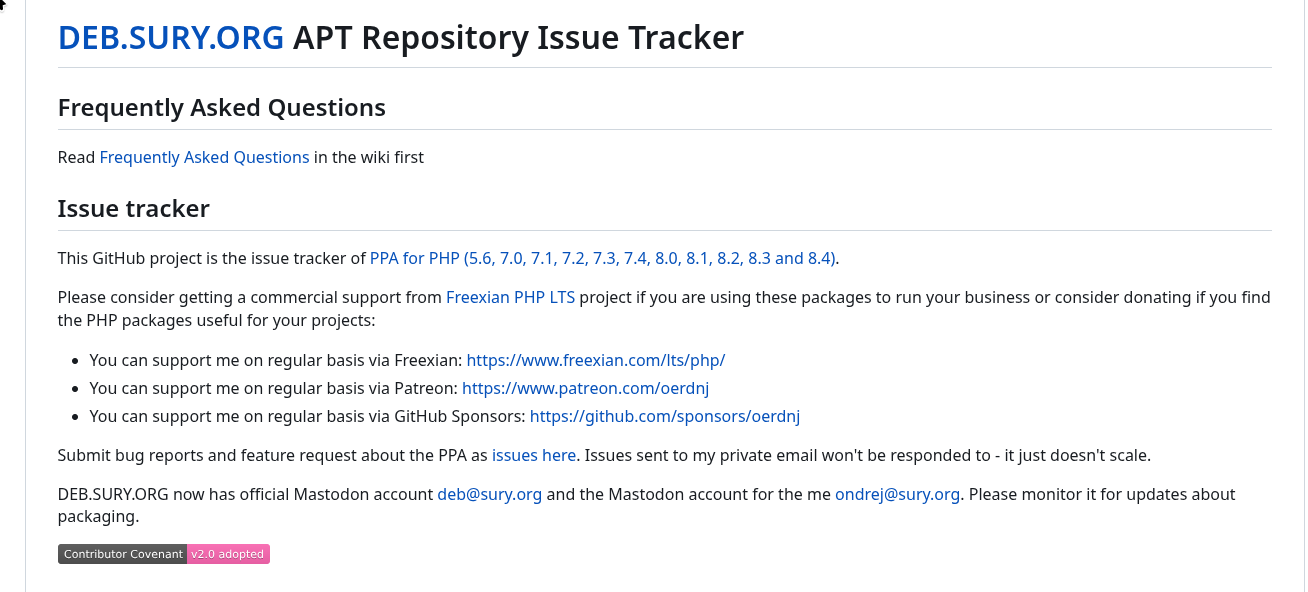1308x592 pixels.
Task: Open the Frequently Asked Questions wiki link
Action: [x=204, y=158]
